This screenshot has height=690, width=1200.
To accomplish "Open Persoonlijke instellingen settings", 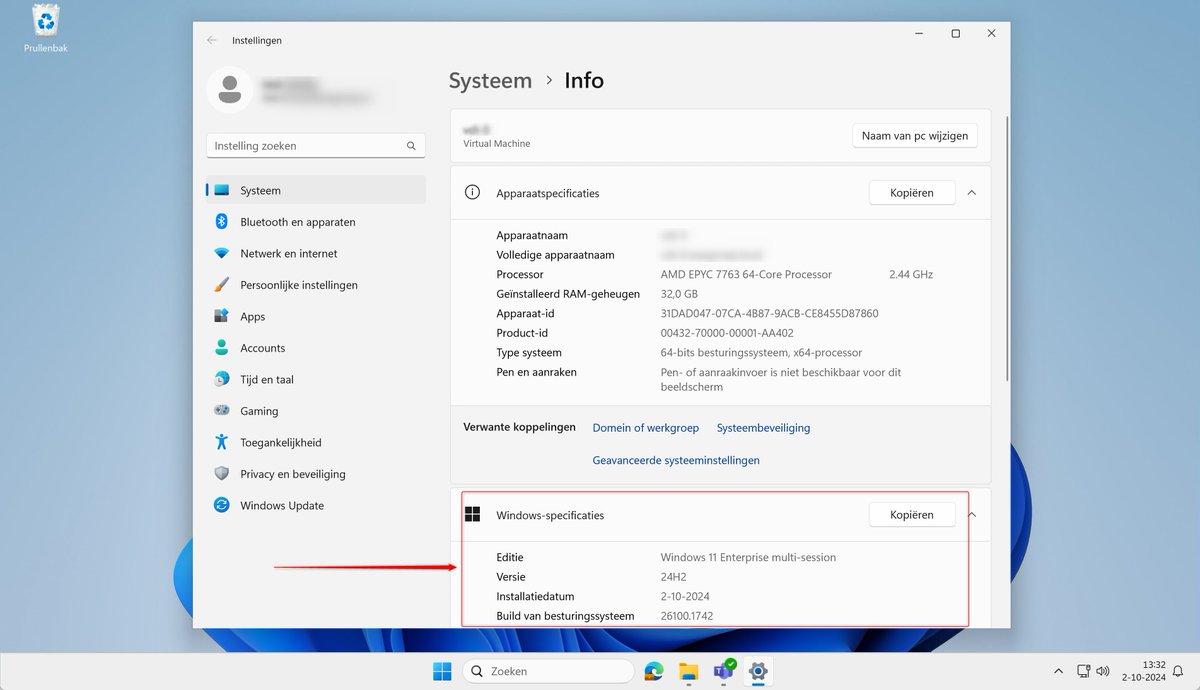I will point(300,284).
